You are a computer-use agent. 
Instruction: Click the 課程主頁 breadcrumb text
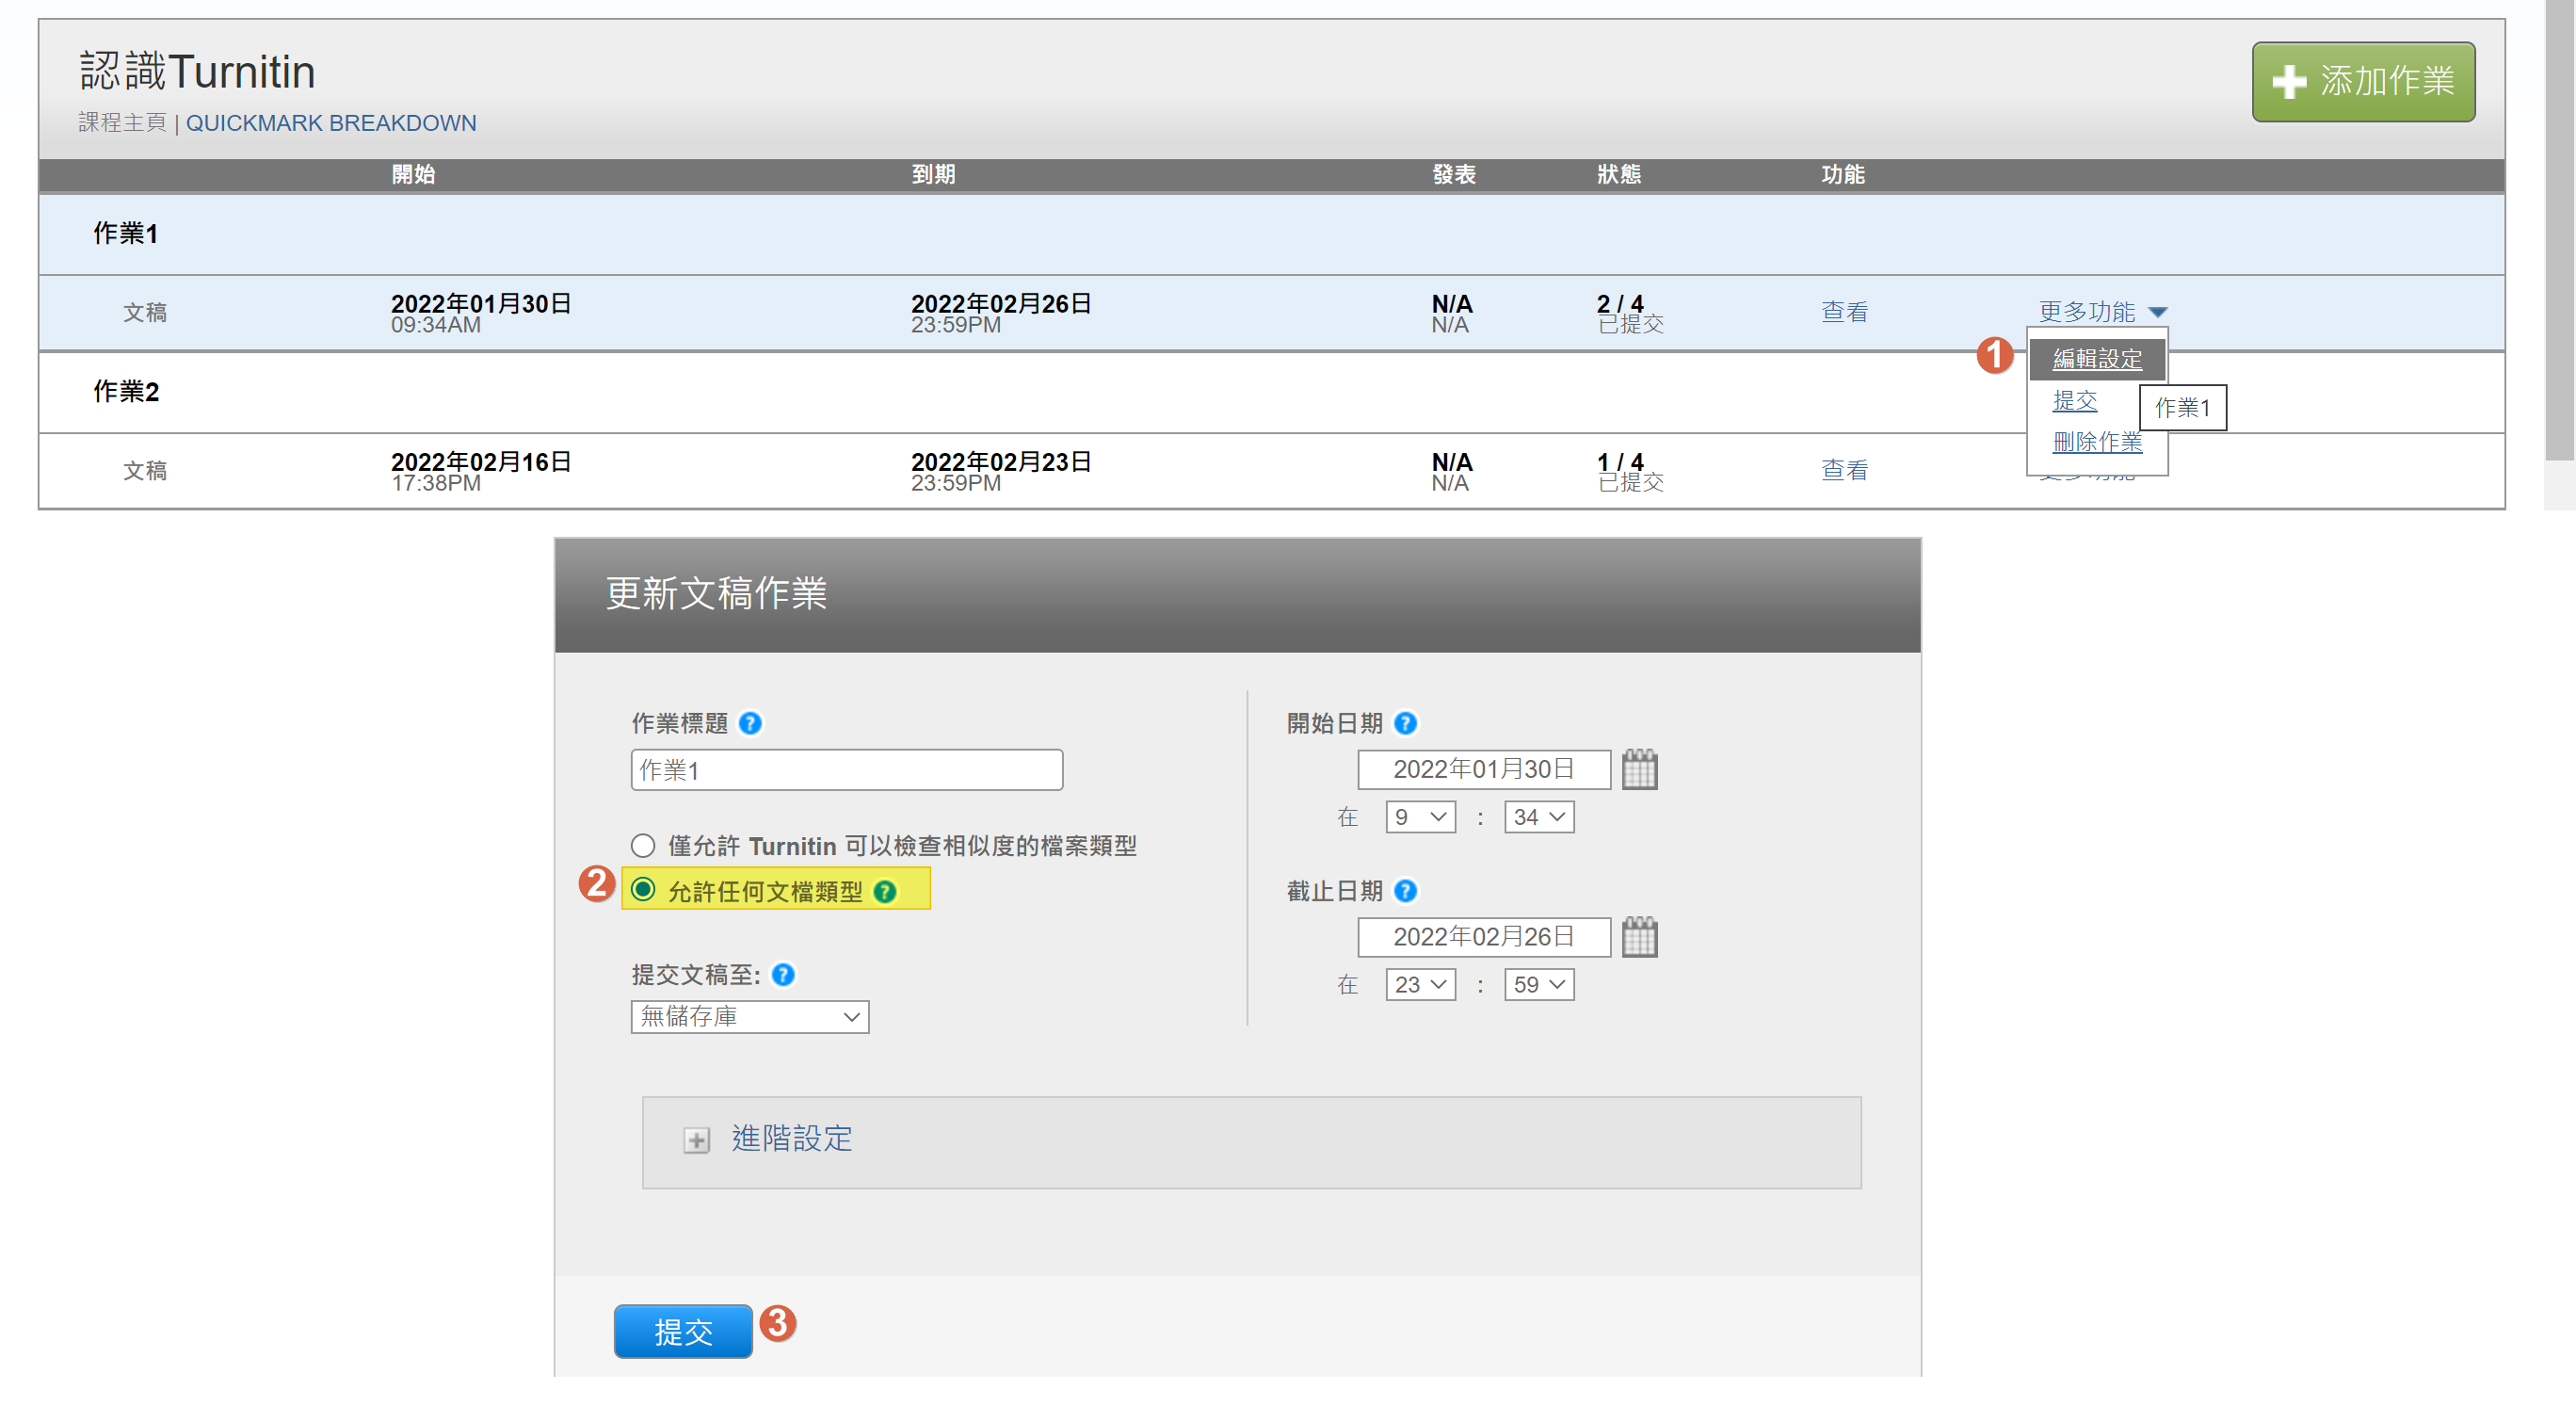coord(122,123)
